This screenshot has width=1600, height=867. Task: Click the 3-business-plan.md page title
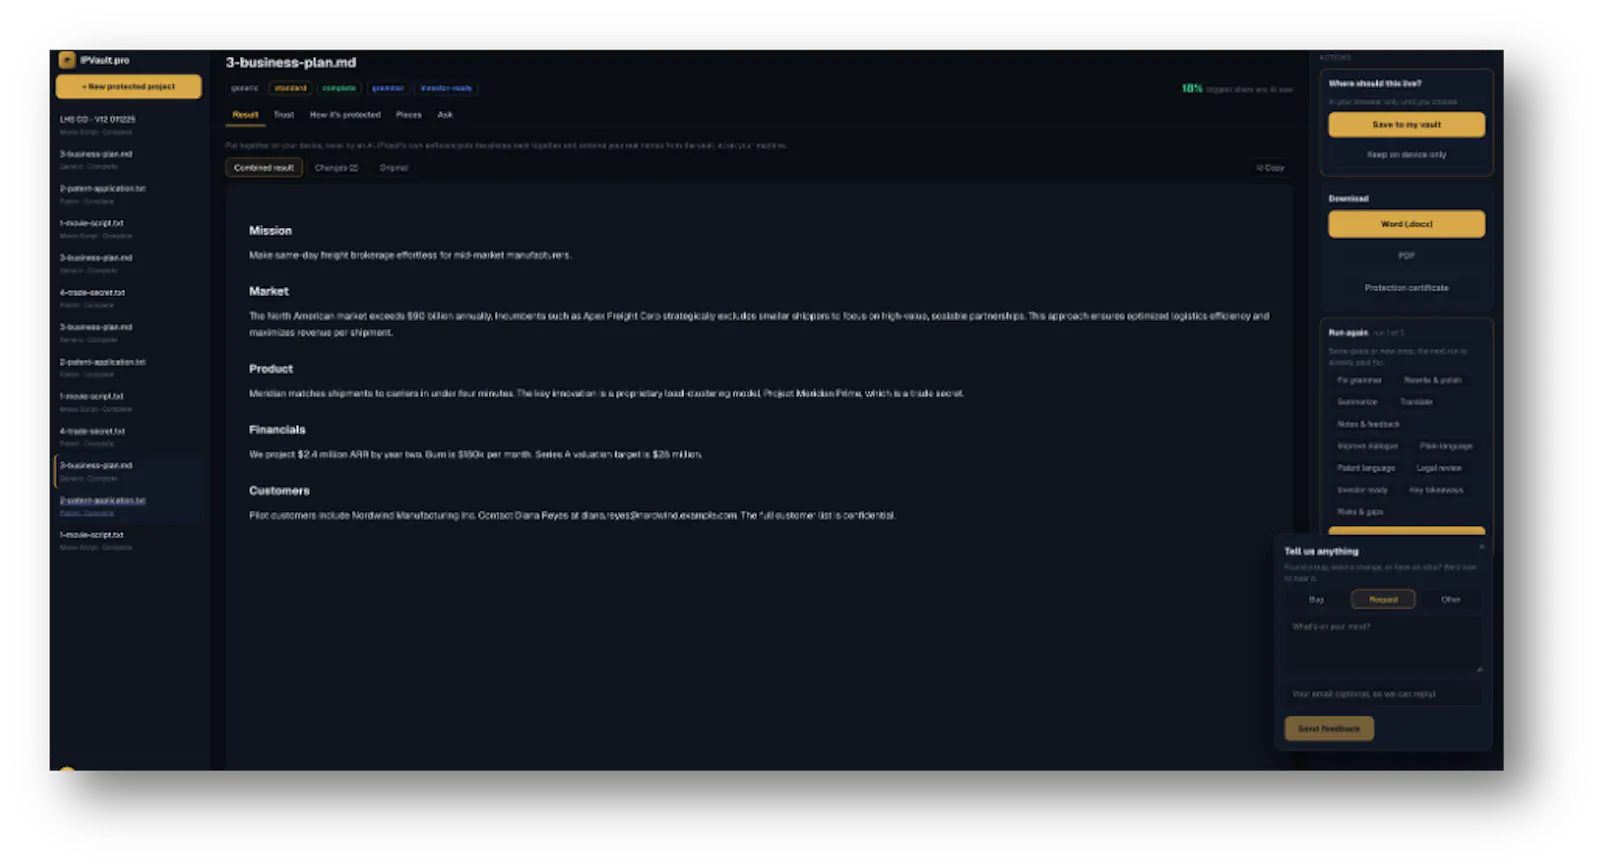tap(291, 63)
